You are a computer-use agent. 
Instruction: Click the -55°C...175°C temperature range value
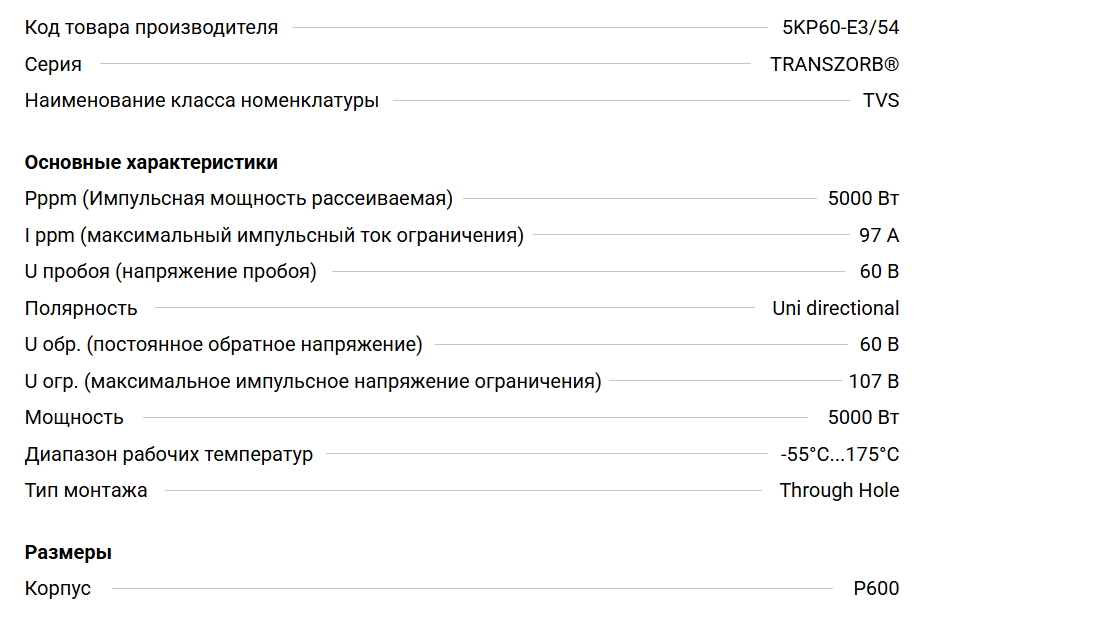click(840, 454)
